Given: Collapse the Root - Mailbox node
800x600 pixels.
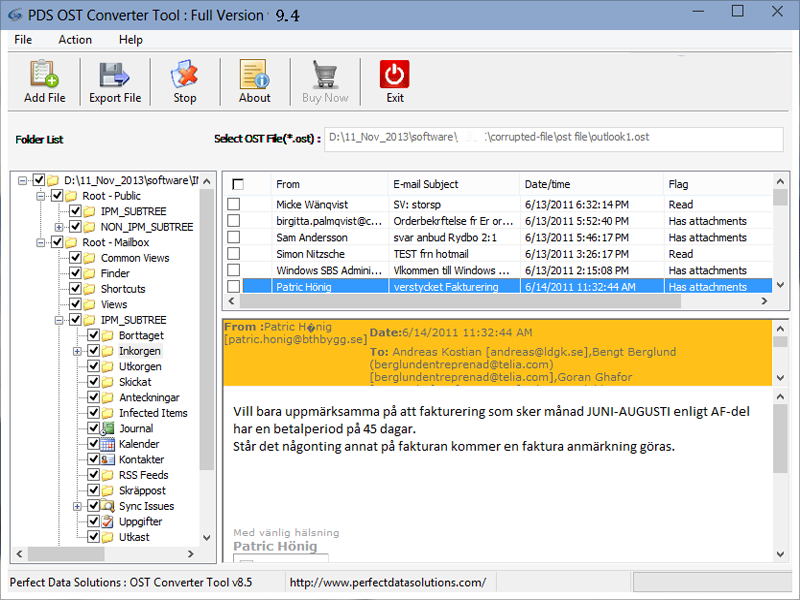Looking at the screenshot, I should [42, 242].
